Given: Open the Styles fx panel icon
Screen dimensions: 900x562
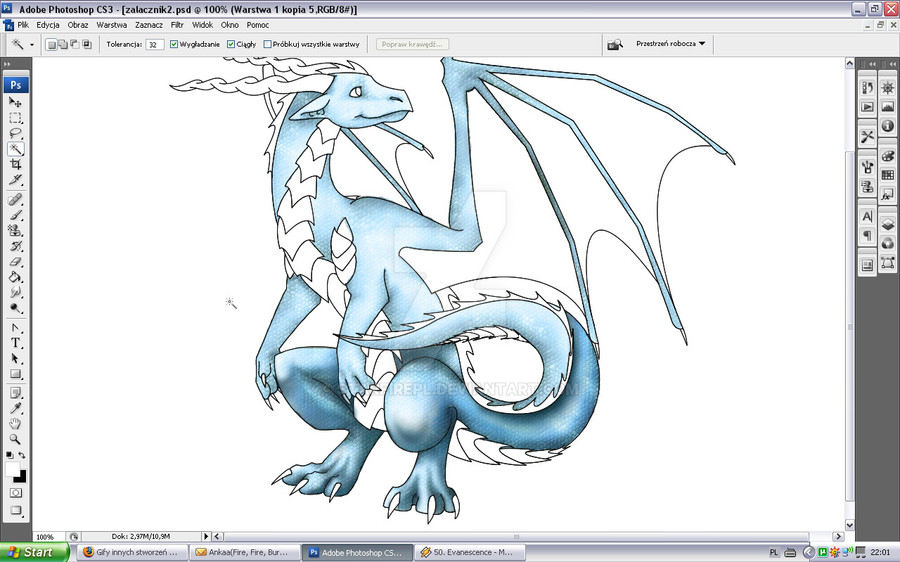Looking at the screenshot, I should 888,195.
